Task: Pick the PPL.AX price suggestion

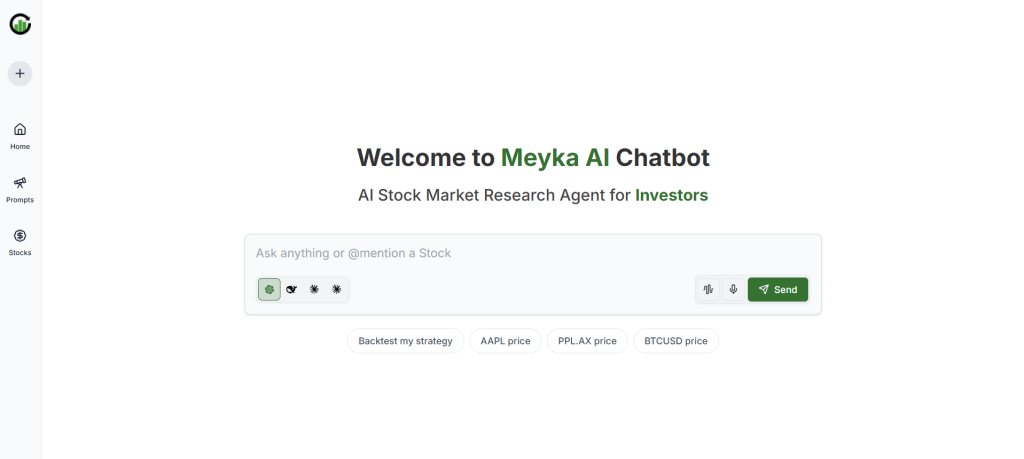Action: point(587,341)
